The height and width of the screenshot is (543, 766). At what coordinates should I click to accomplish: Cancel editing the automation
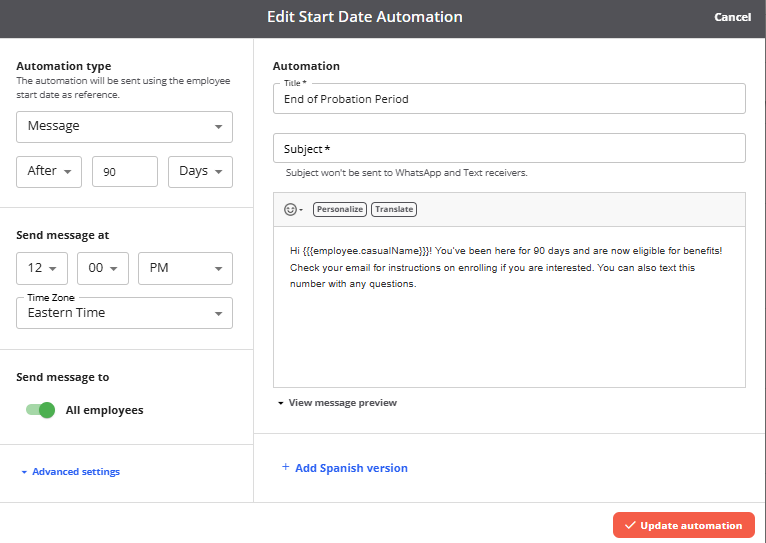732,17
